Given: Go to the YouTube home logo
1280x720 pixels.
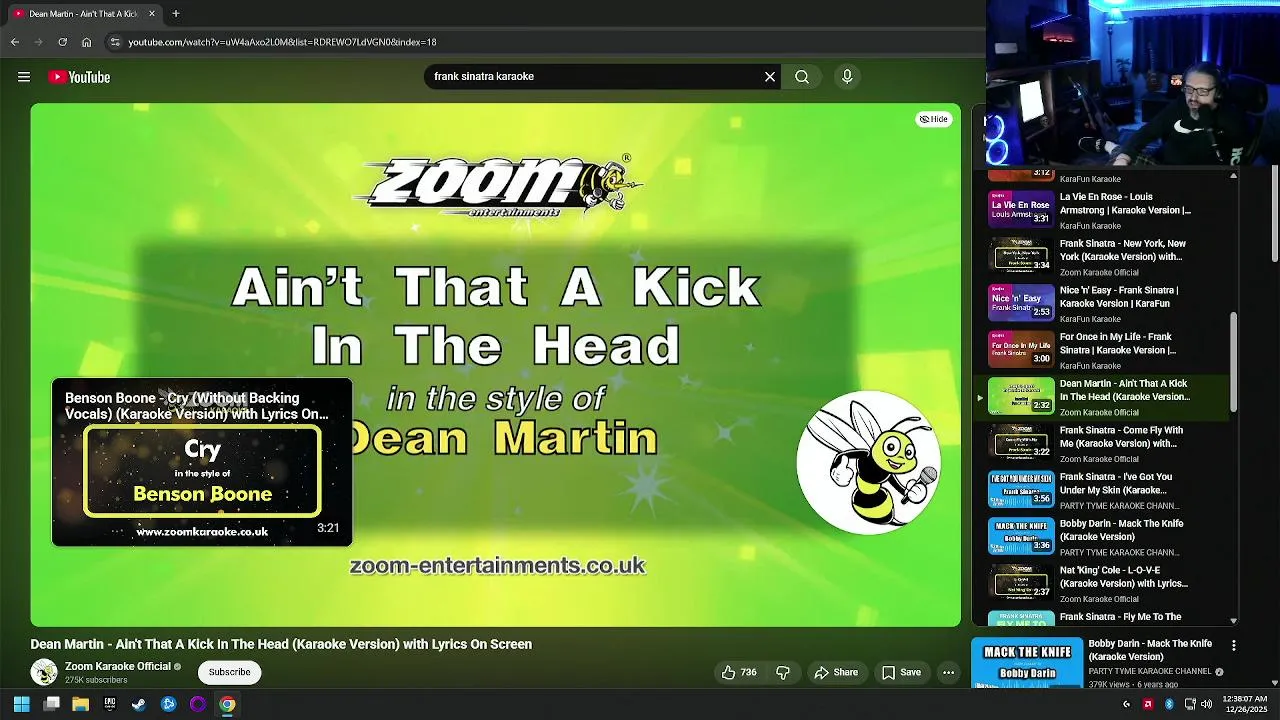Looking at the screenshot, I should (79, 77).
